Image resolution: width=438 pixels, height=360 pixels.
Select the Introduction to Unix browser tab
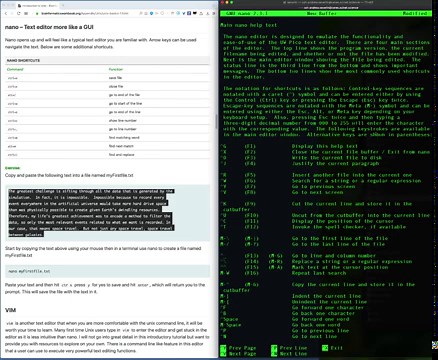click(x=37, y=6)
